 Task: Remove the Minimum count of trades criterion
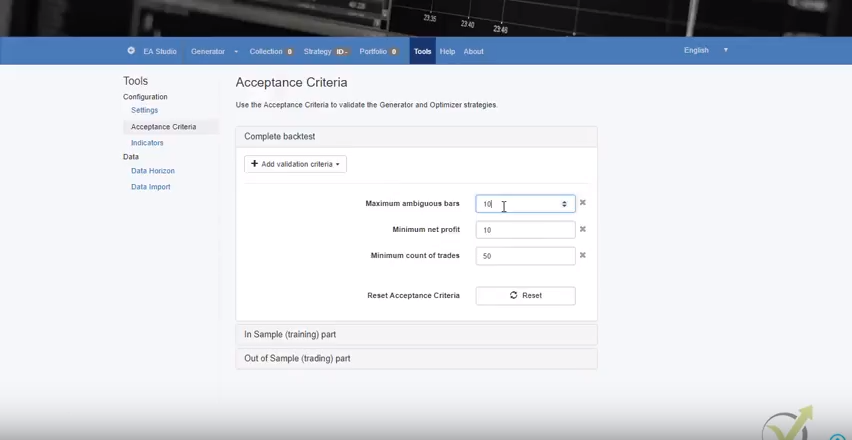[582, 255]
